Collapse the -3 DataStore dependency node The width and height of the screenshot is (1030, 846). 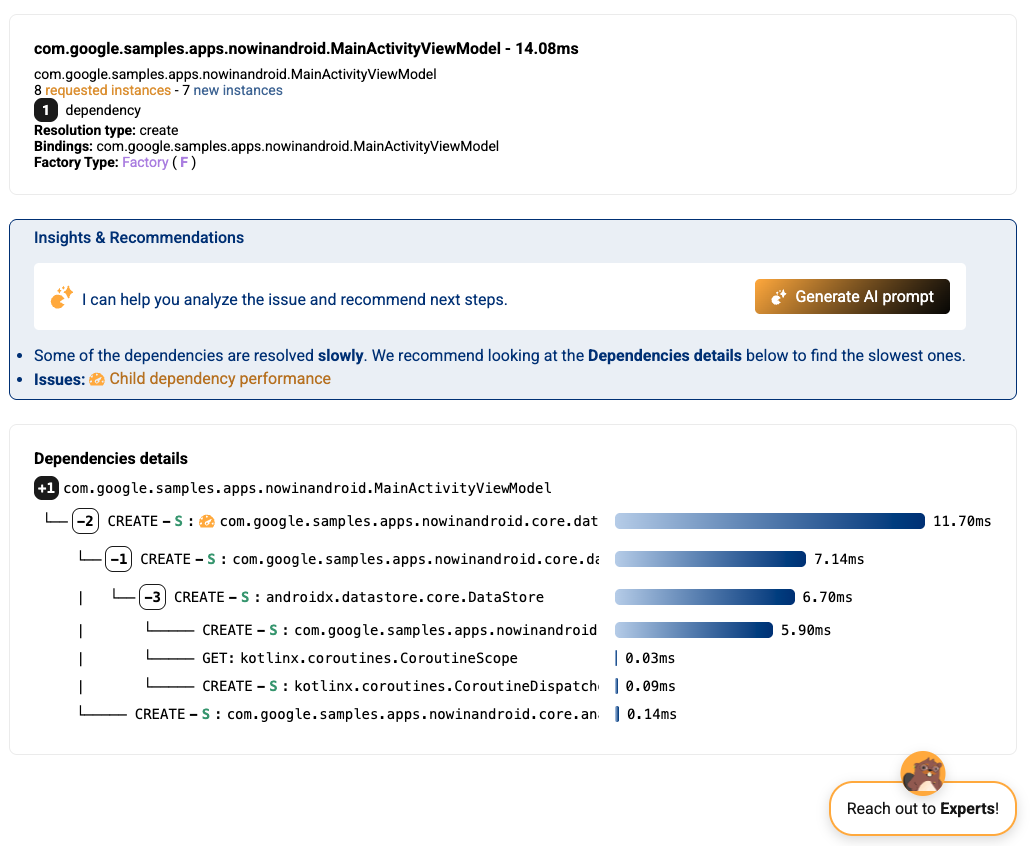tap(152, 597)
